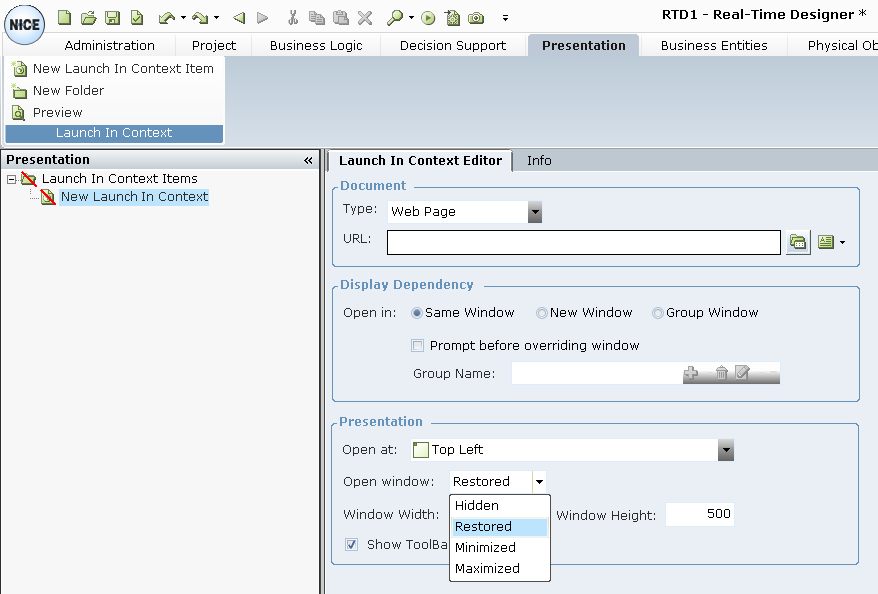Click inside the URL text field

pyautogui.click(x=583, y=242)
